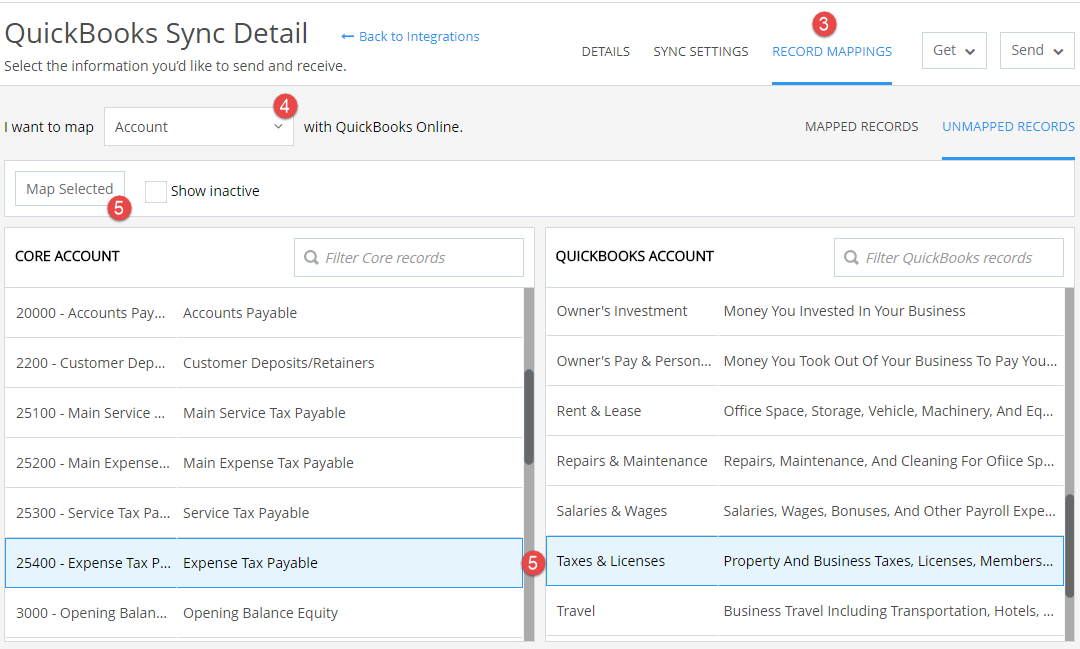The image size is (1080, 649).
Task: Click the Service Tax Payable description cell
Action: (x=246, y=513)
